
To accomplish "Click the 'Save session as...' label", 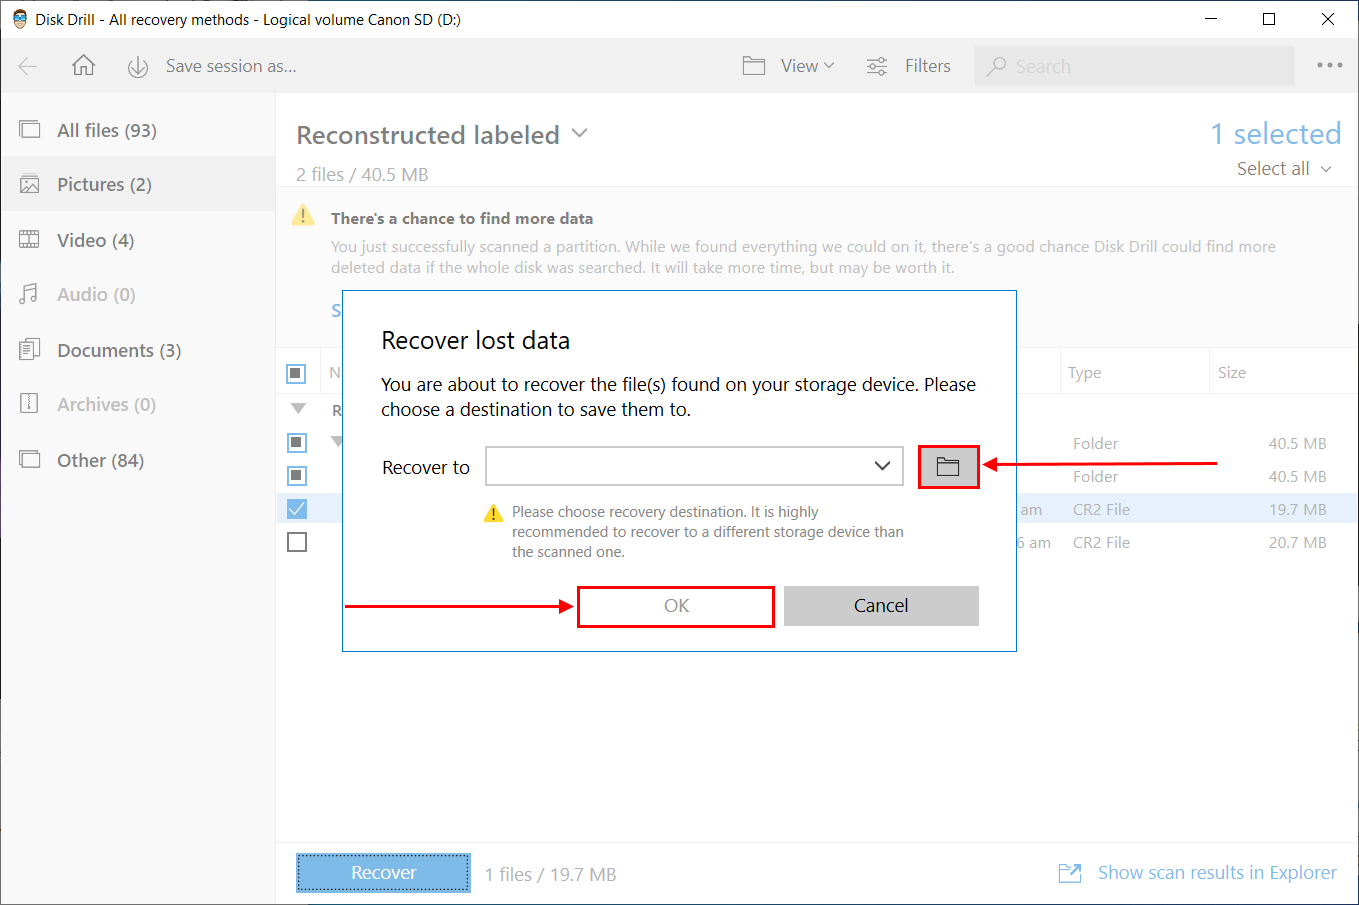I will pyautogui.click(x=231, y=66).
